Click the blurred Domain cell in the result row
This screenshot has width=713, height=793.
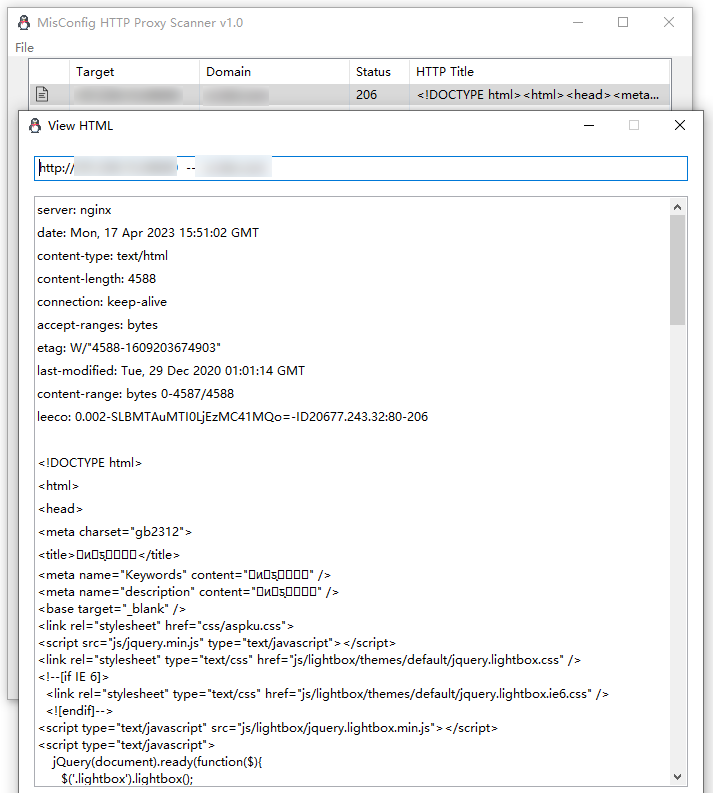(x=236, y=95)
